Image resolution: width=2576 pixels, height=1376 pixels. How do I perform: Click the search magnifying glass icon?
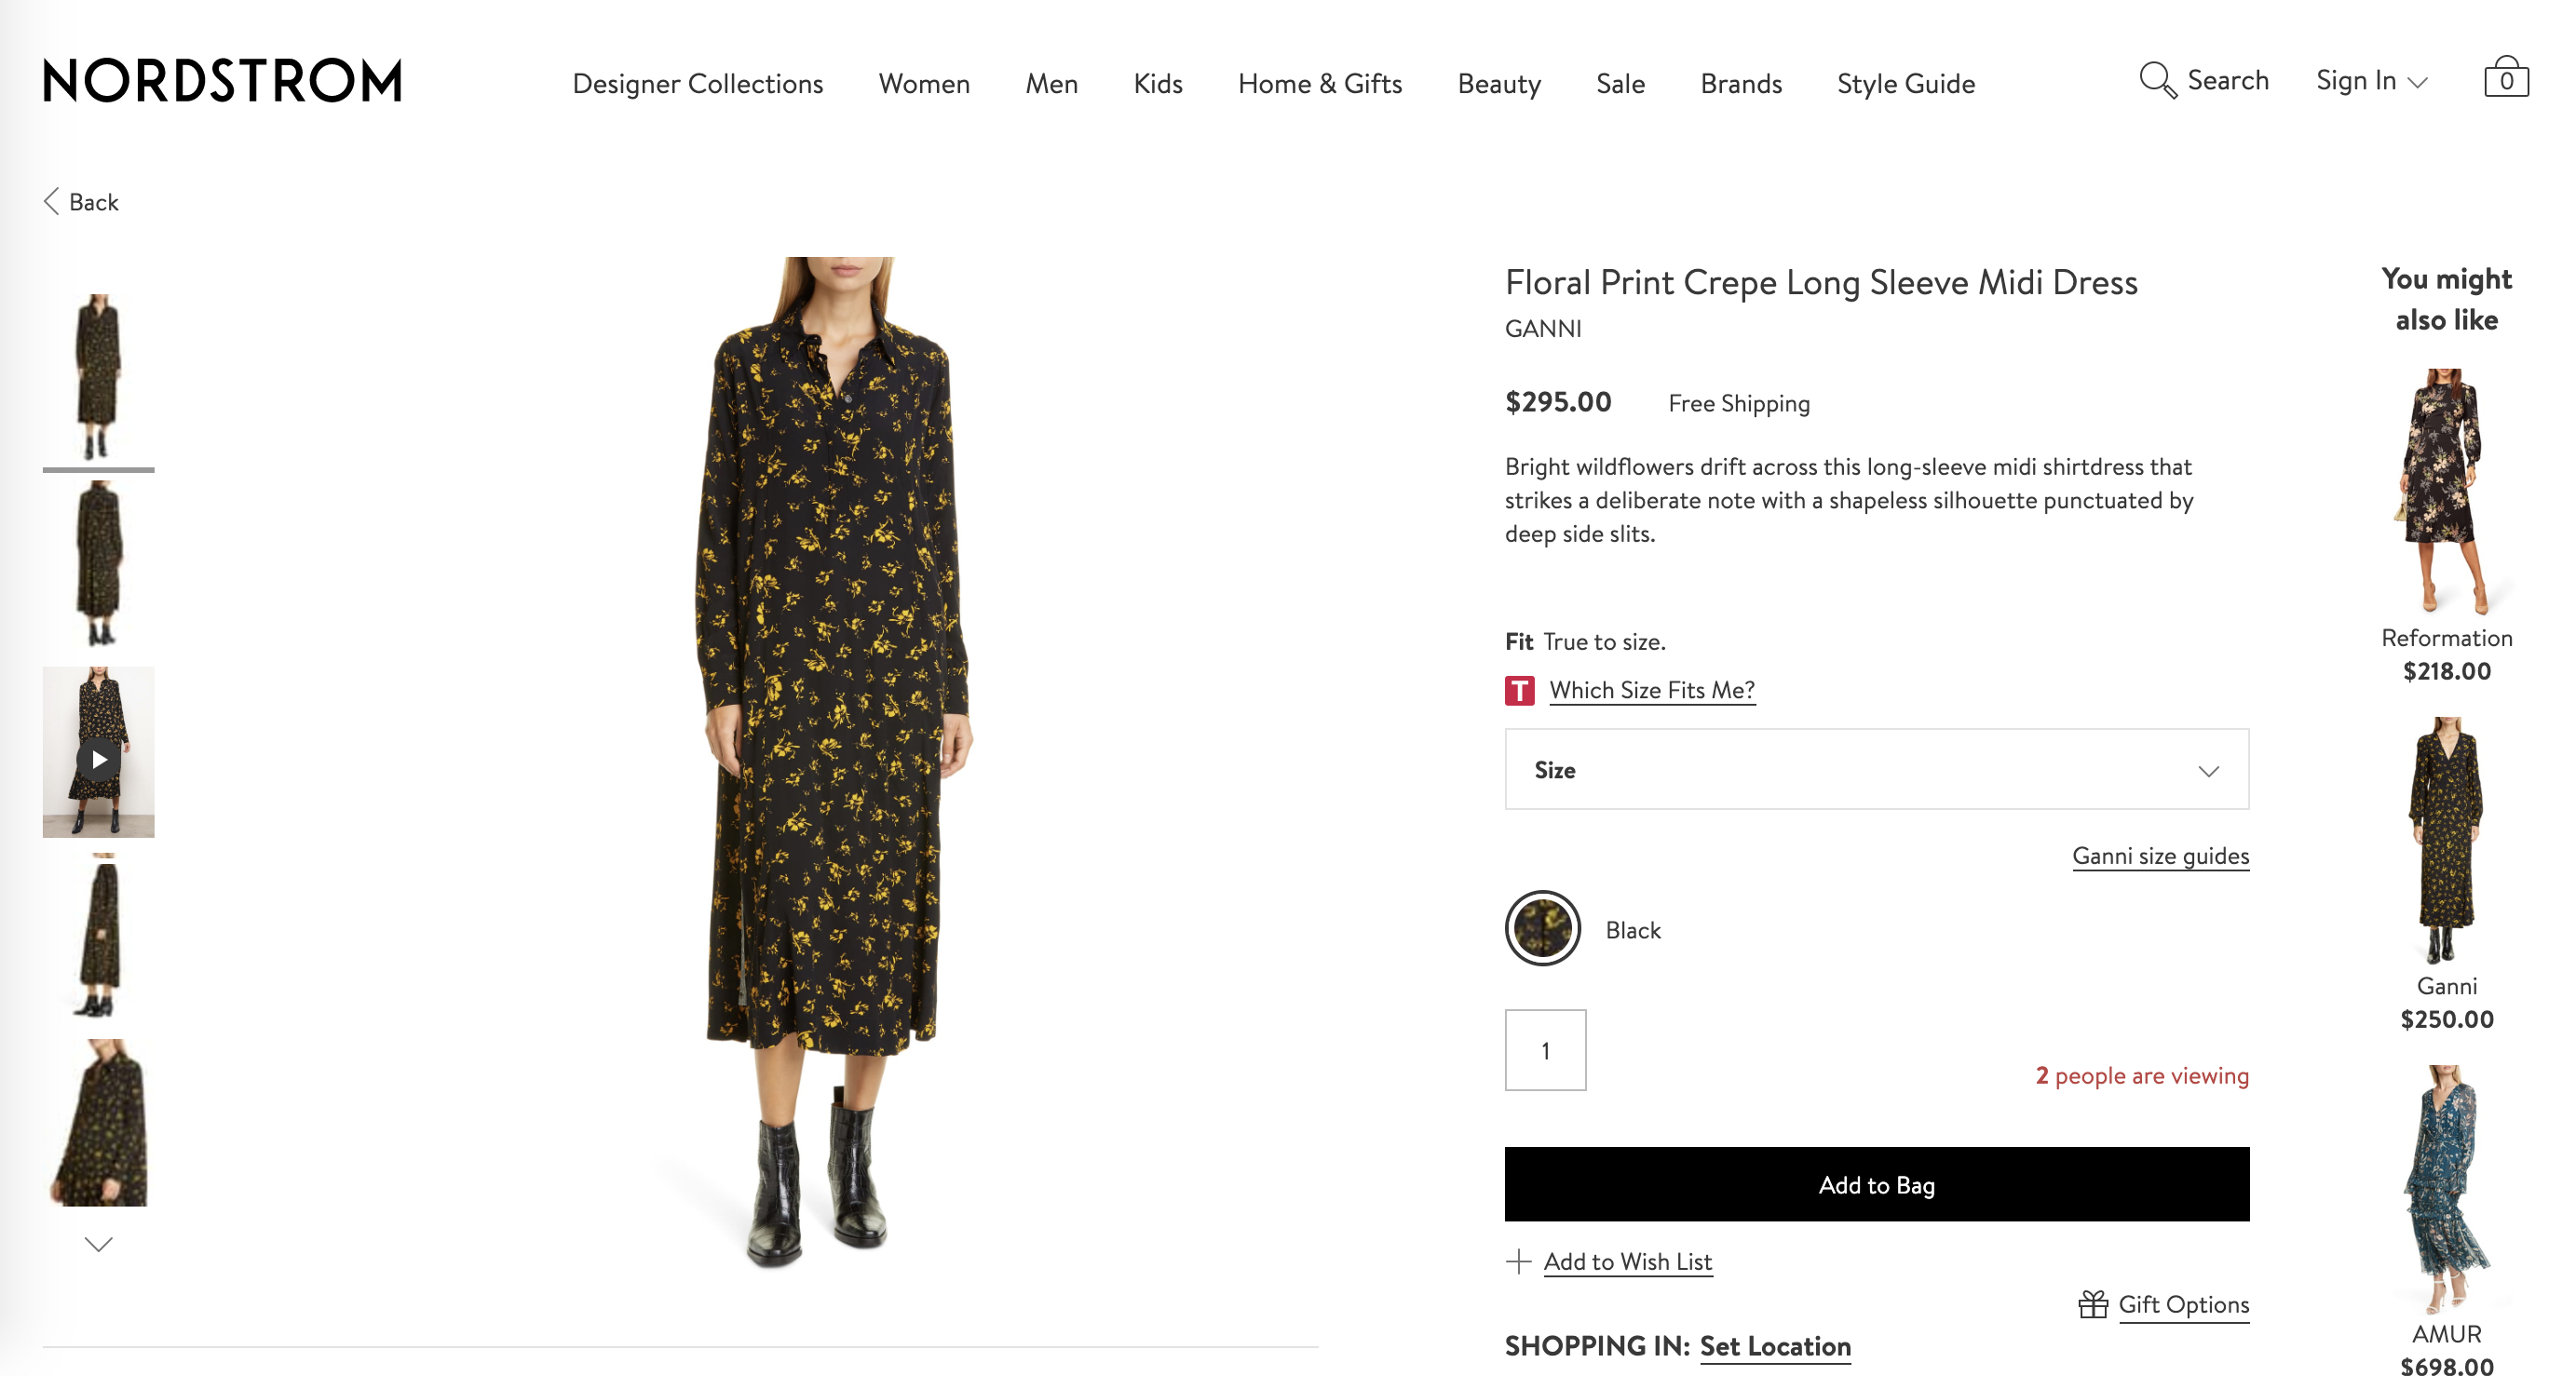pyautogui.click(x=2157, y=80)
